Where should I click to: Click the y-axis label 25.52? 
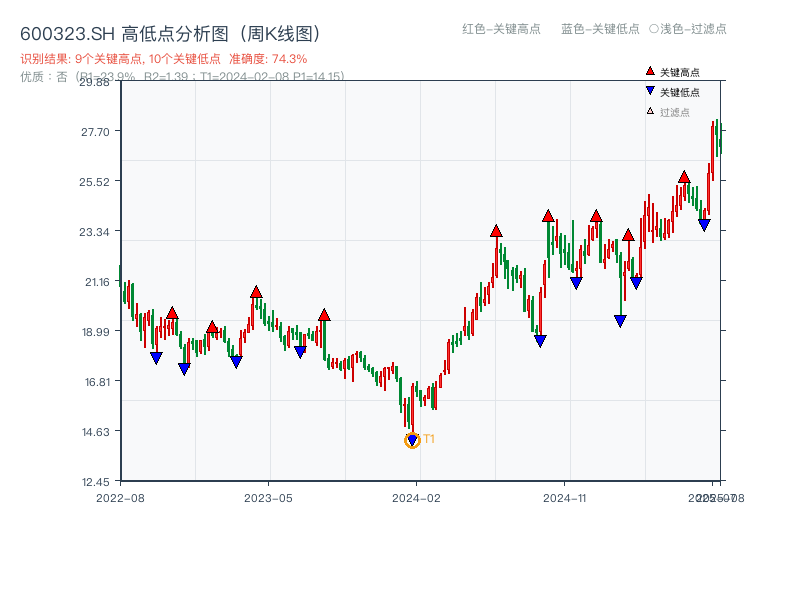94,182
